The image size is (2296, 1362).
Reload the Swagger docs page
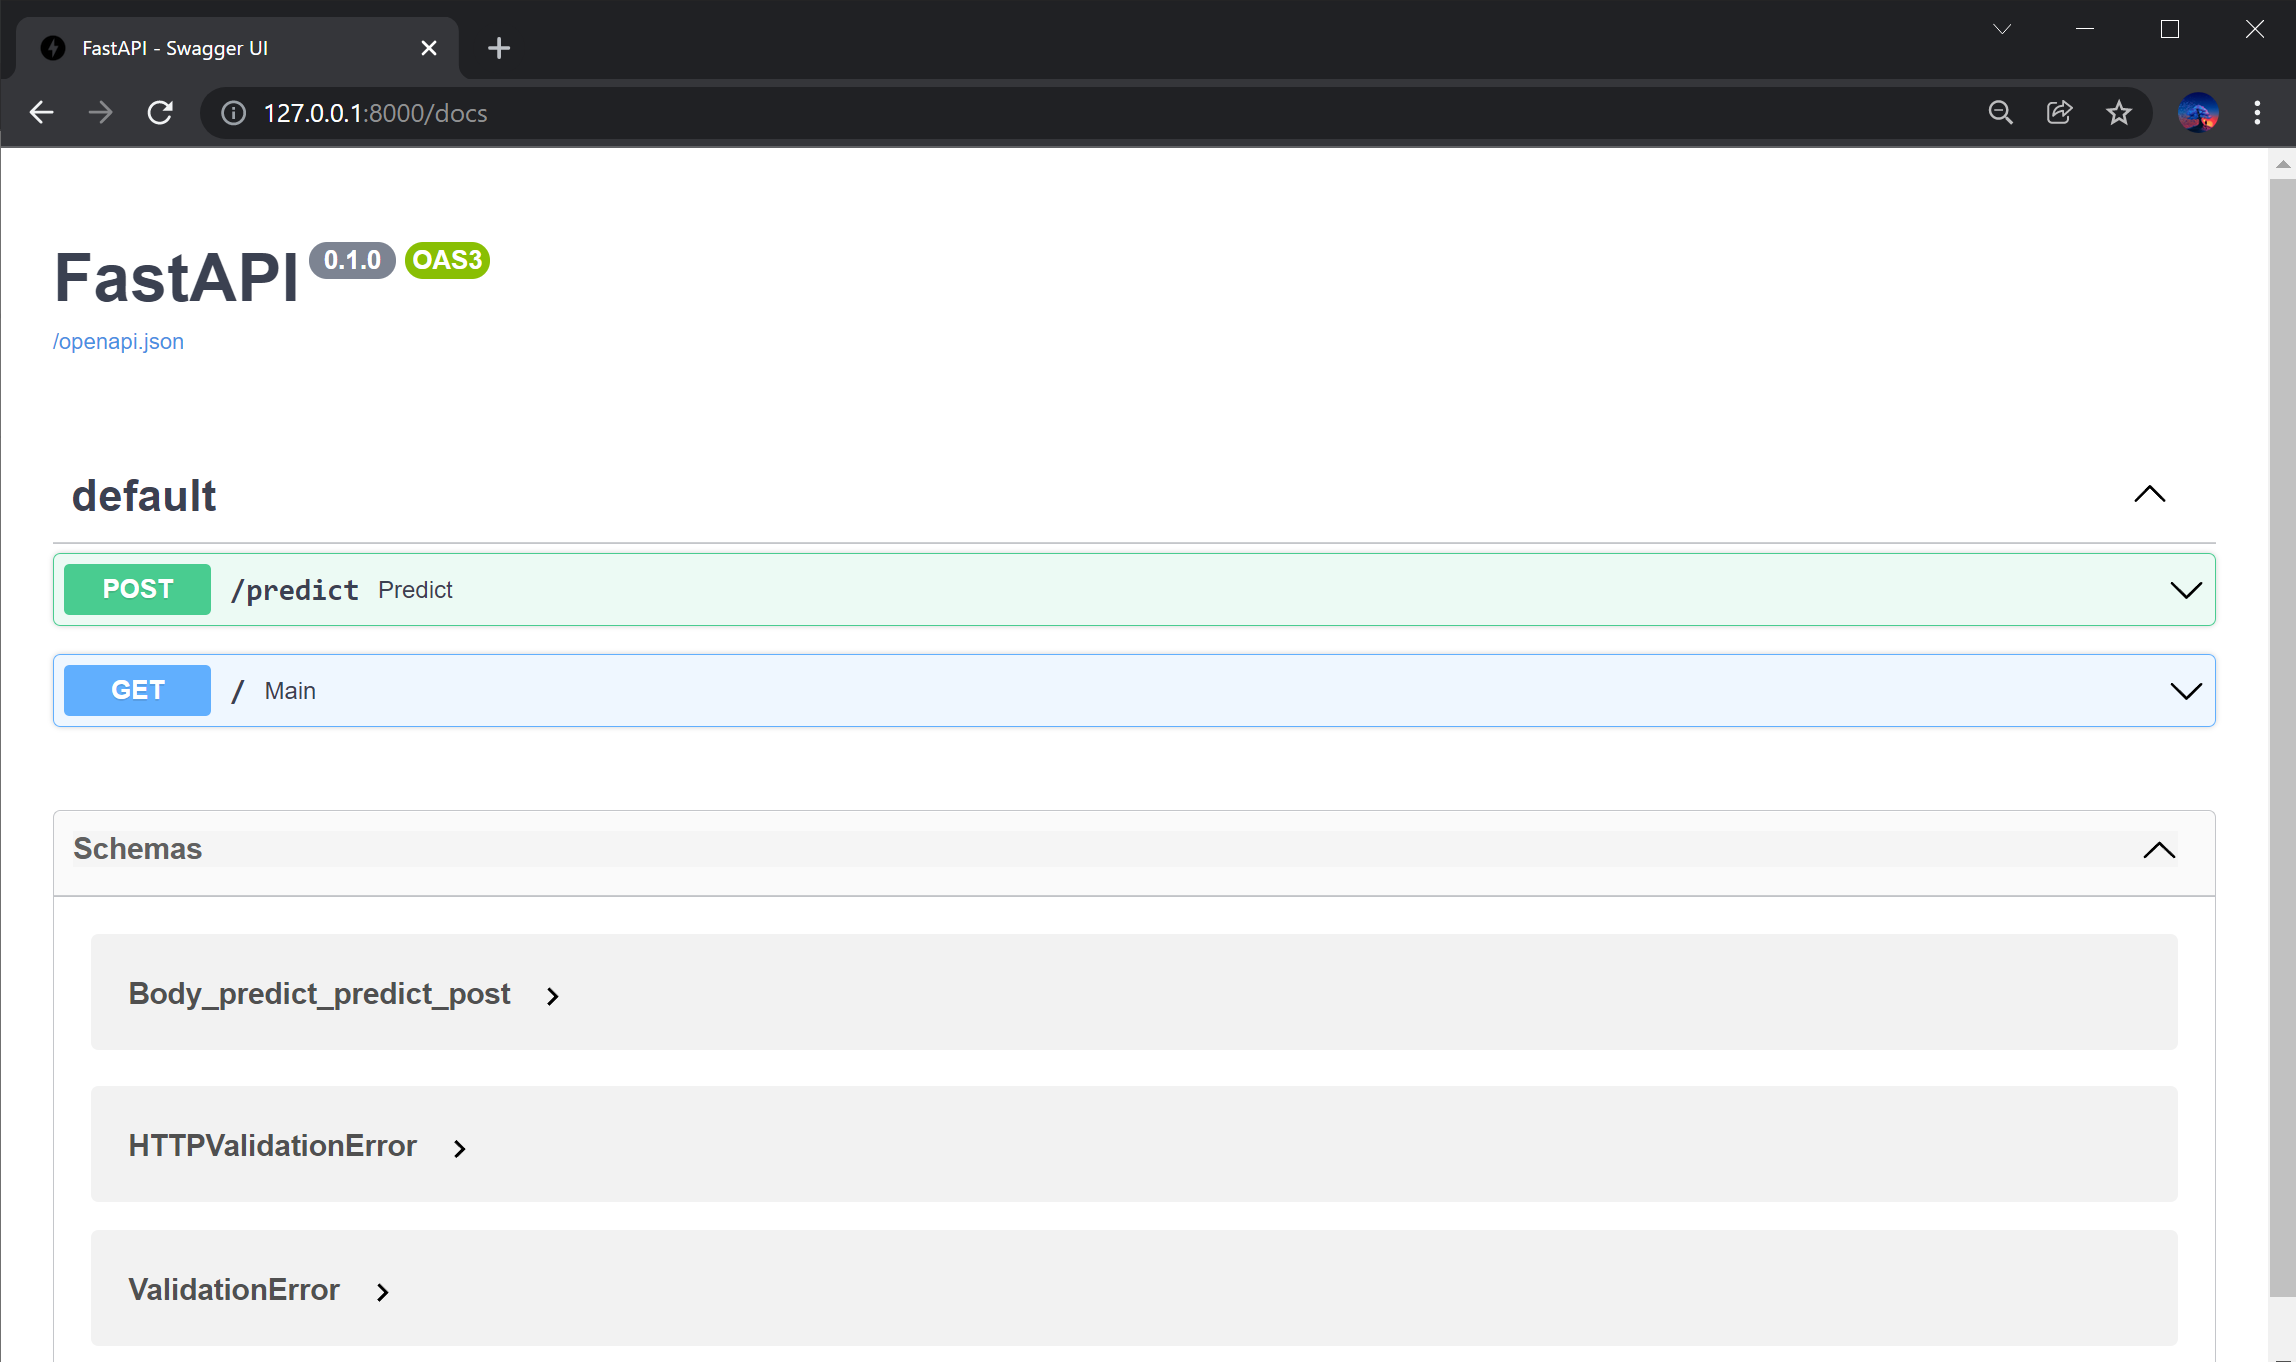coord(160,113)
